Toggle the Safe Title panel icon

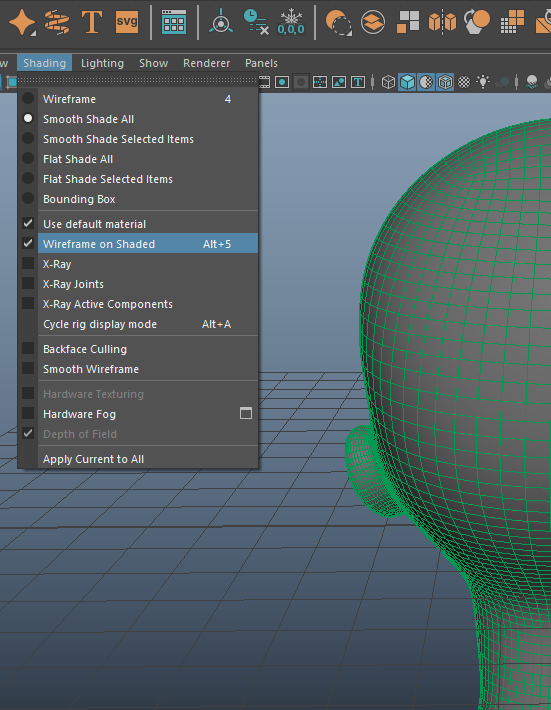358,82
